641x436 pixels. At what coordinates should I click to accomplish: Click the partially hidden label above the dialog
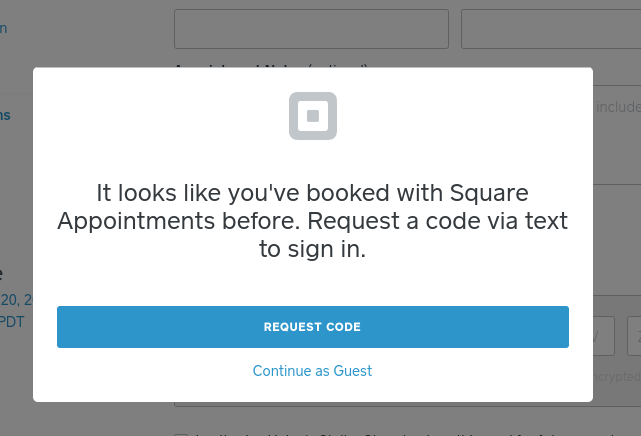[x=271, y=65]
